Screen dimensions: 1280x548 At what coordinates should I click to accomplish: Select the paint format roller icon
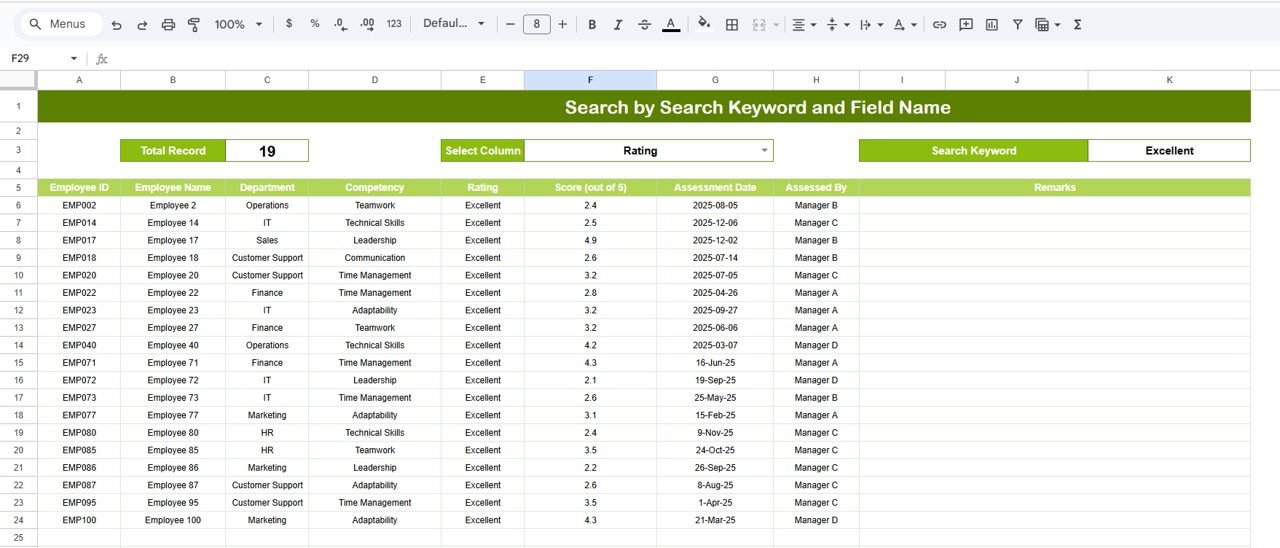194,24
